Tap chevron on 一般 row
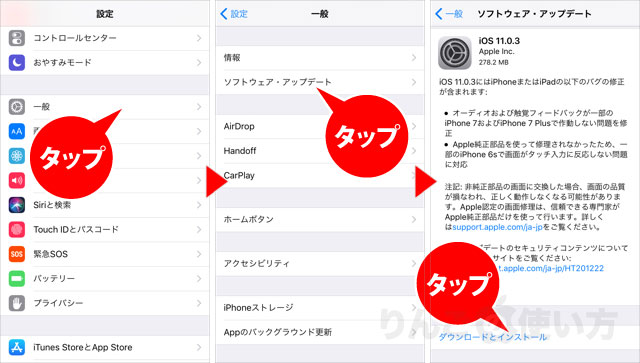This screenshot has height=363, width=640. pyautogui.click(x=199, y=107)
